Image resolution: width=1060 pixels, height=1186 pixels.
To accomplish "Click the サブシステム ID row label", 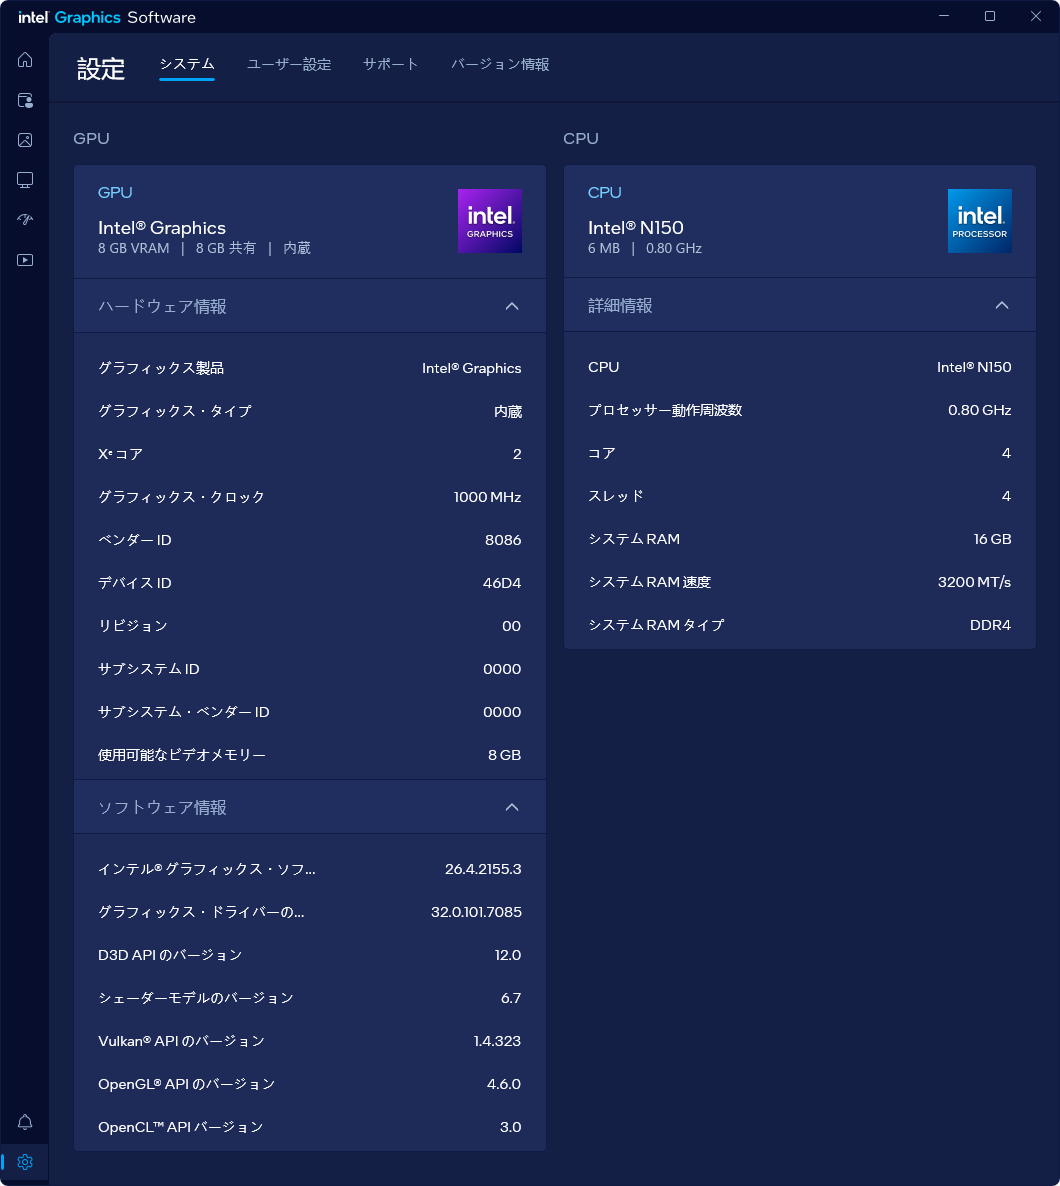I will (x=148, y=669).
